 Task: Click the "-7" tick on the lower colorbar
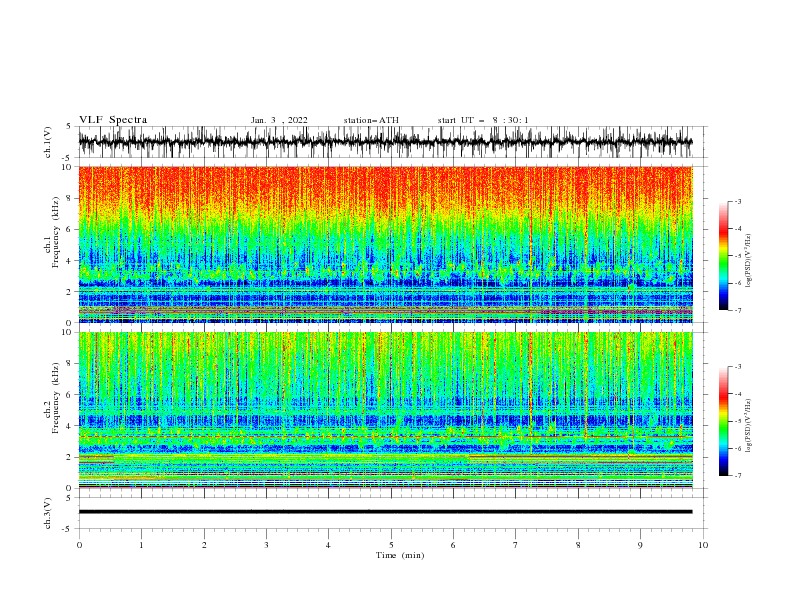point(738,475)
